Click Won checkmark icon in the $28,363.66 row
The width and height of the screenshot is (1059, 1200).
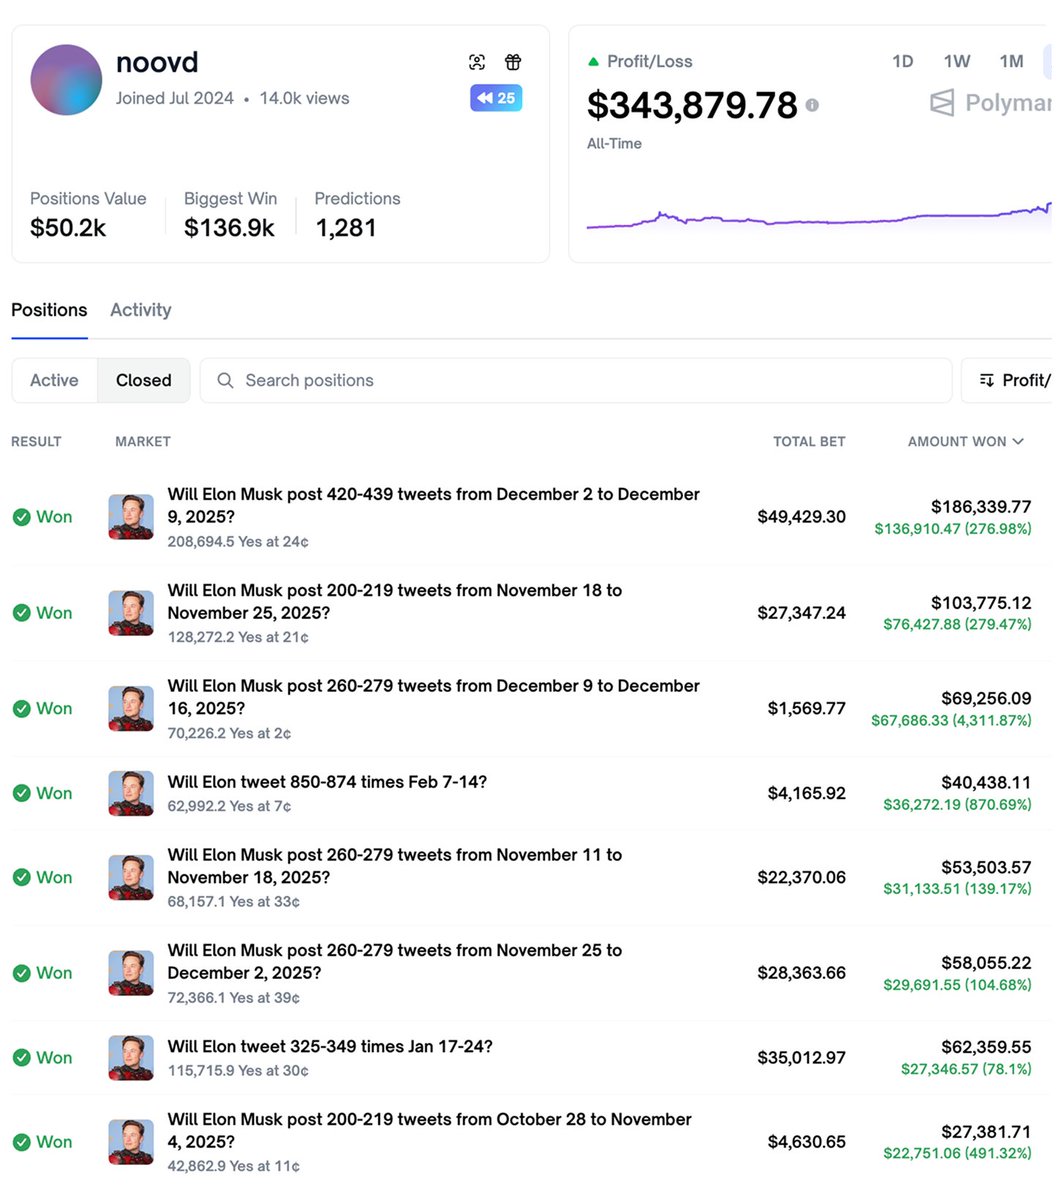pyautogui.click(x=21, y=973)
